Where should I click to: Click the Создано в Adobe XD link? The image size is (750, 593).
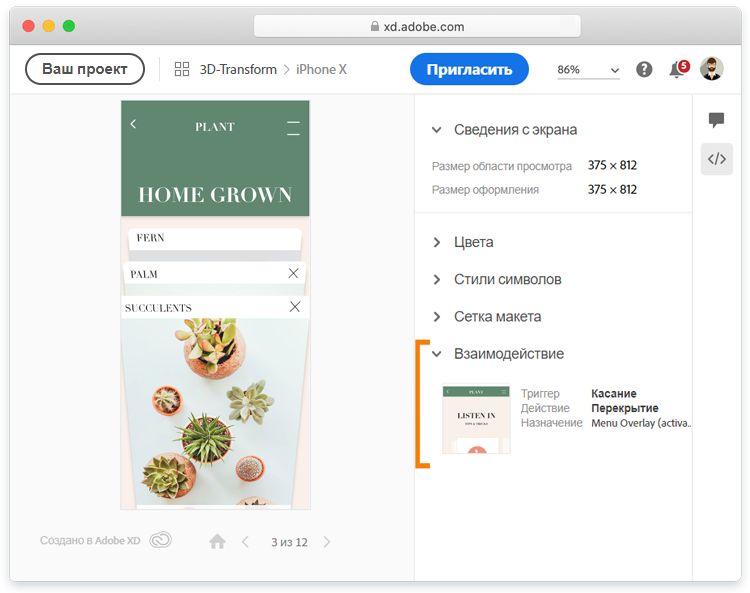pyautogui.click(x=90, y=540)
